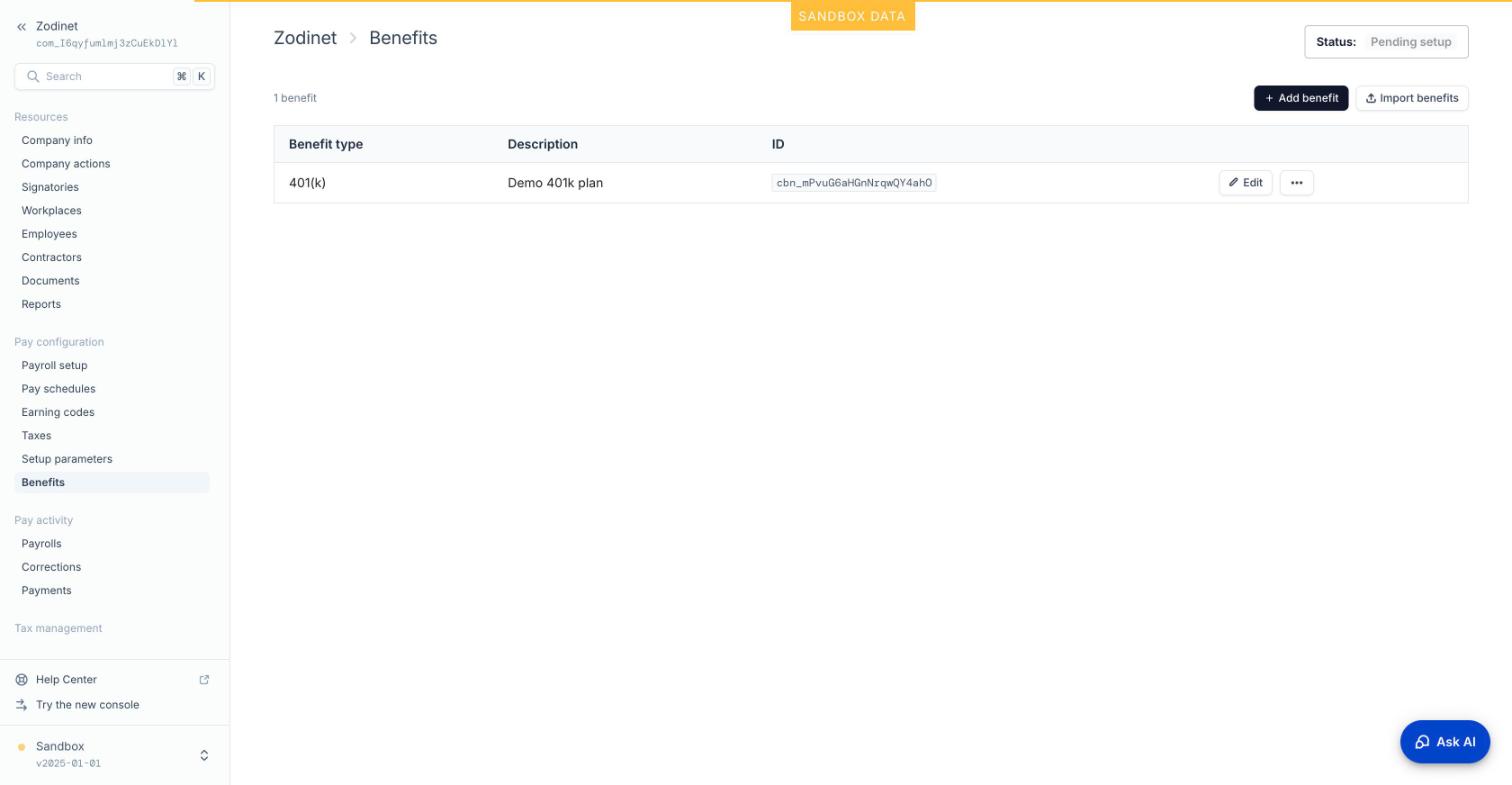This screenshot has width=1512, height=785.
Task: Click the Benefits breadcrumb title
Action: [x=403, y=38]
